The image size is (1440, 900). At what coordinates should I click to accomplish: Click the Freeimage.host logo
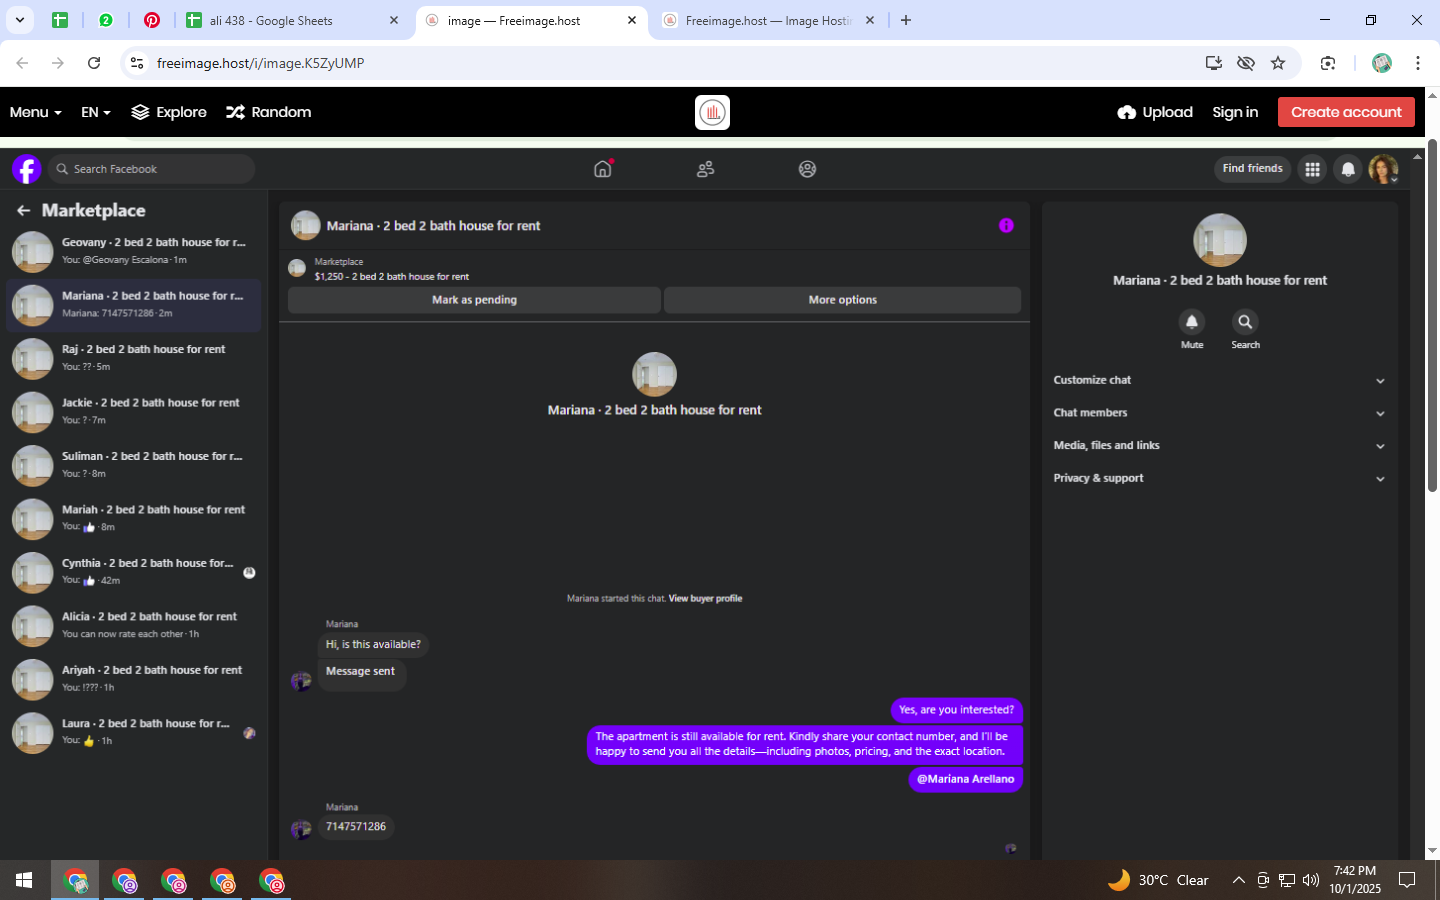click(712, 112)
